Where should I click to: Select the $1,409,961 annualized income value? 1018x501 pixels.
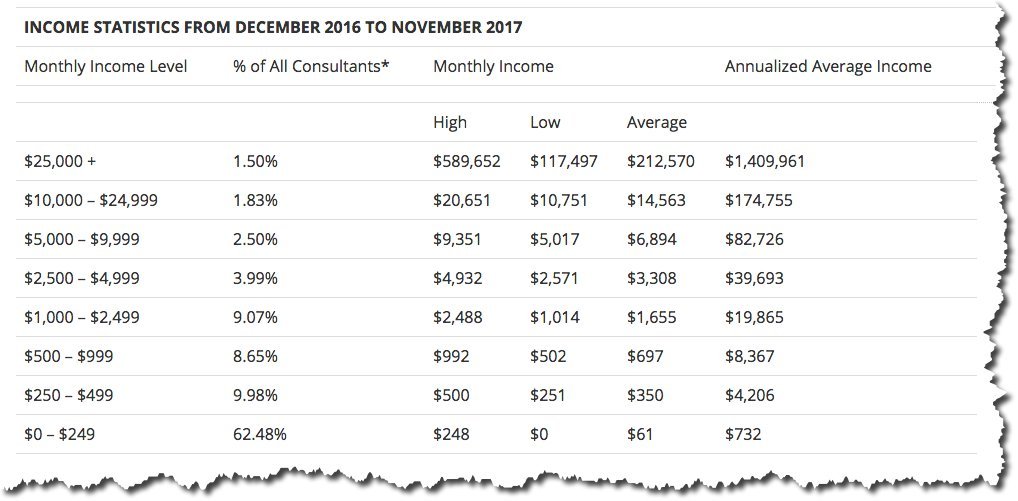tap(765, 162)
